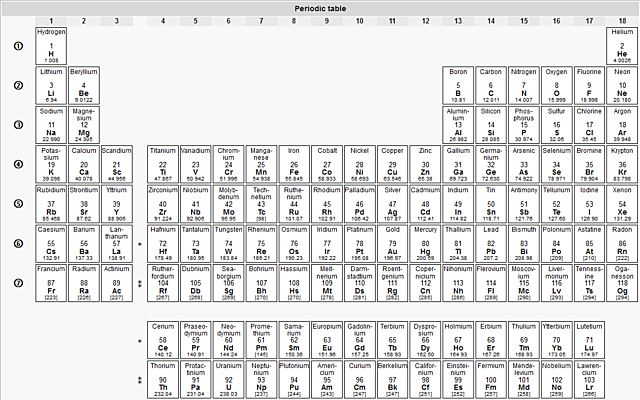Click the Lanthanum element cell

tap(117, 243)
